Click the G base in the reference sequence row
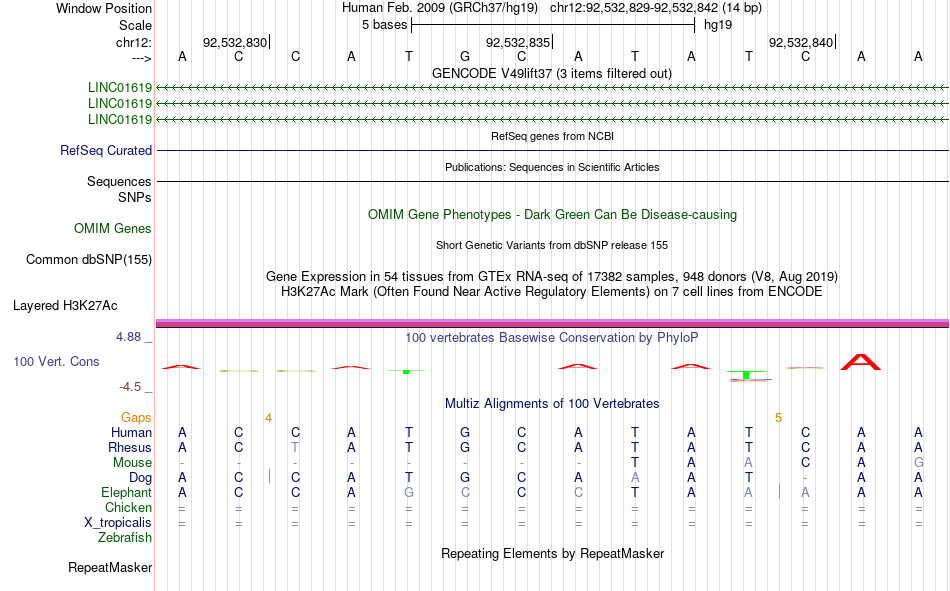This screenshot has height=591, width=950. pos(465,56)
